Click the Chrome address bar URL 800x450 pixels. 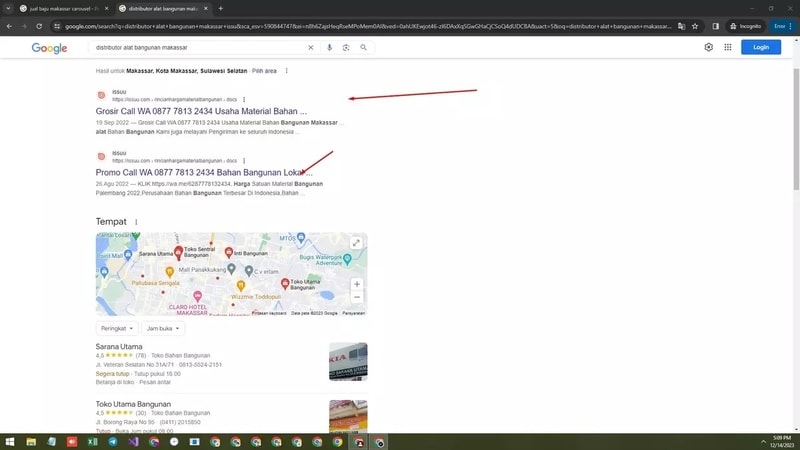(367, 26)
